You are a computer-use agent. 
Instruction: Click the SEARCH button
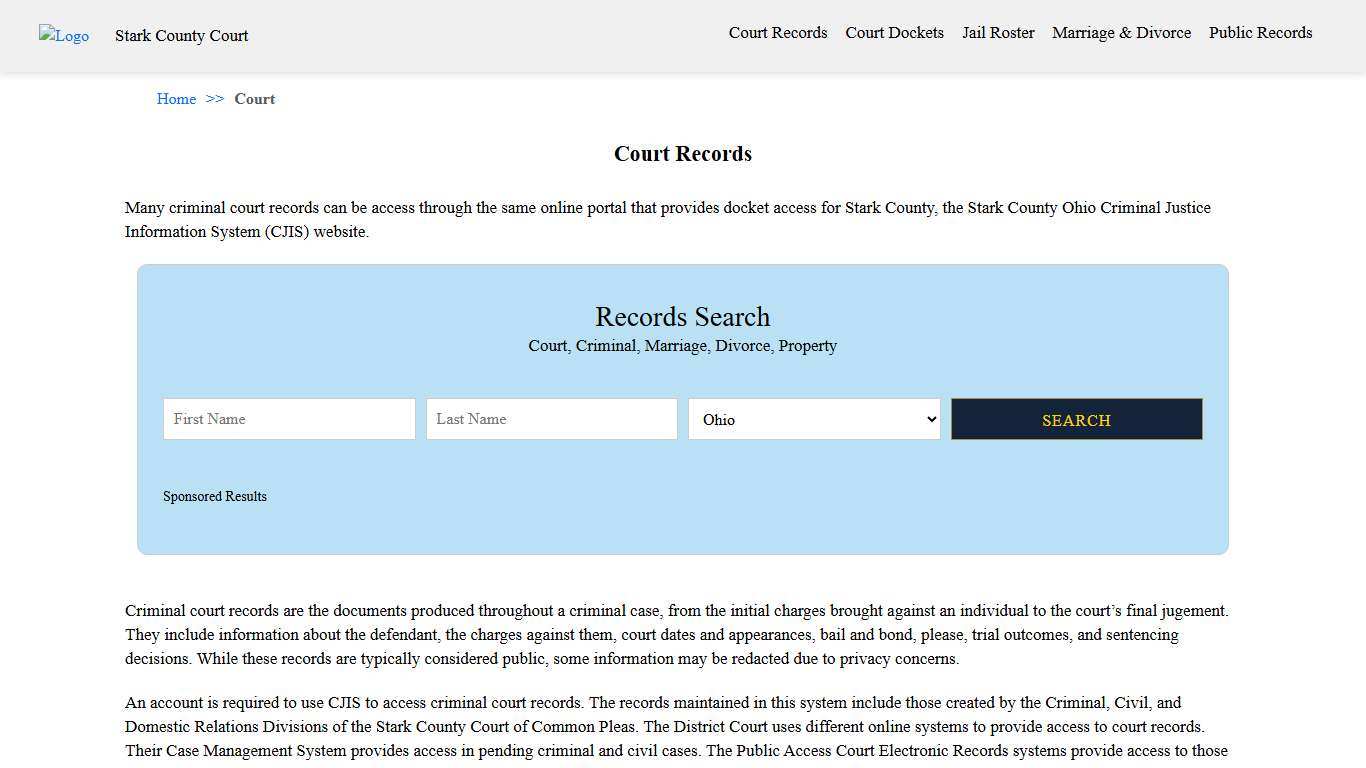(1076, 419)
